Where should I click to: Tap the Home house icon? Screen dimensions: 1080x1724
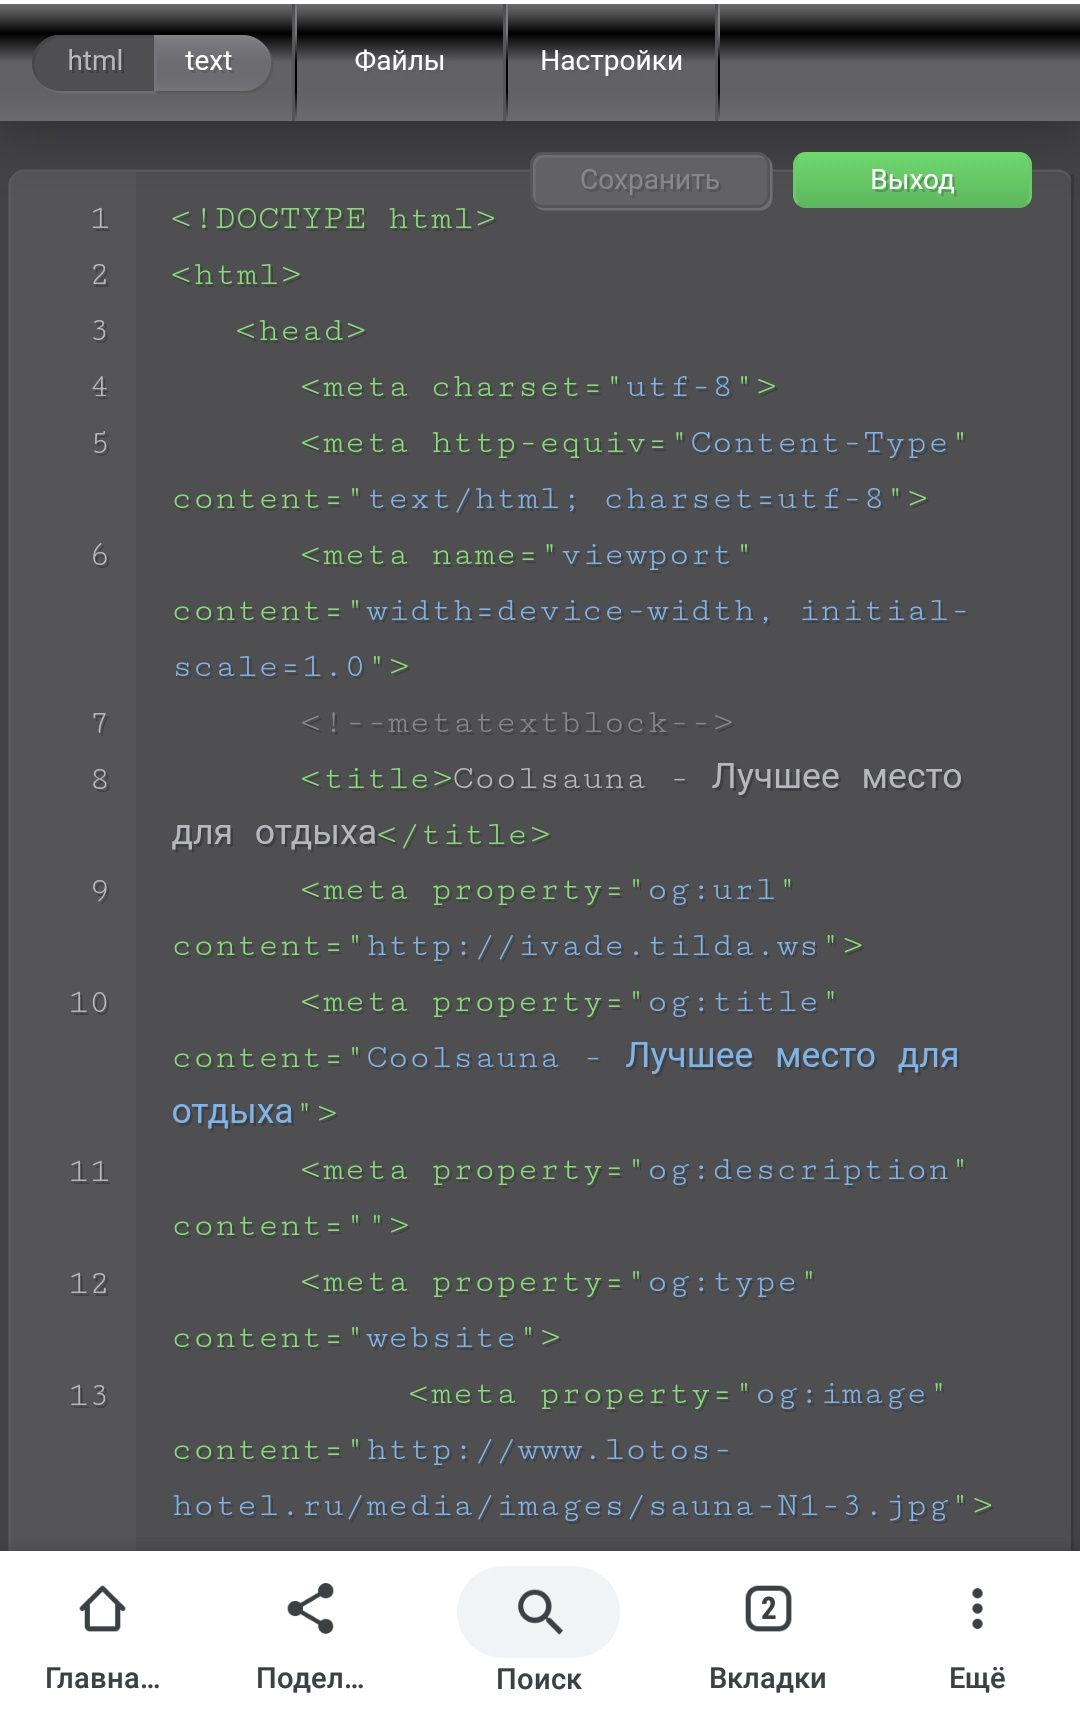coord(102,1610)
